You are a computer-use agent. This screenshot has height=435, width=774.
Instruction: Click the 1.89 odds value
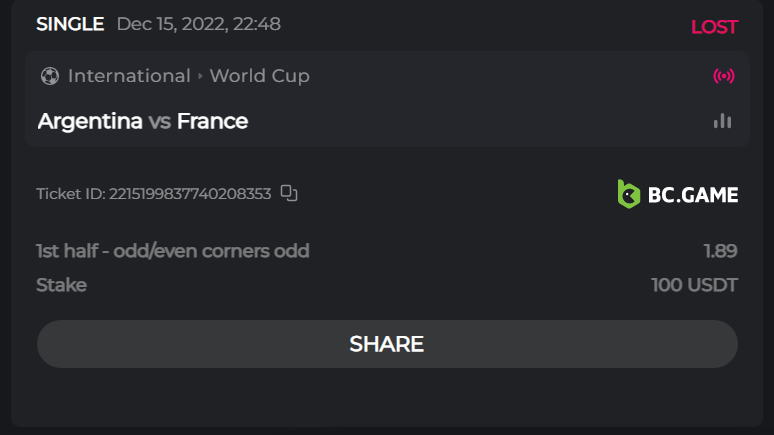(x=720, y=251)
